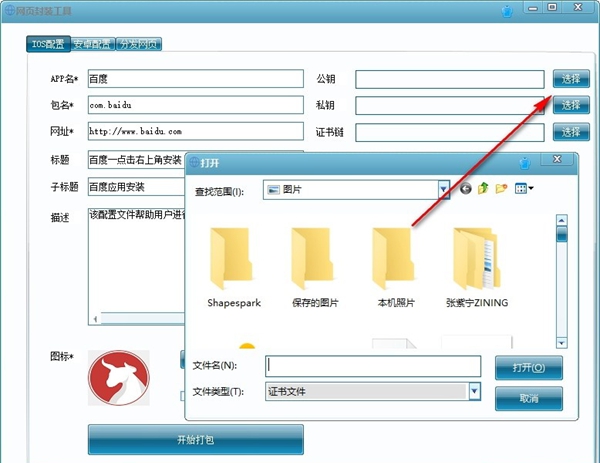The image size is (600, 463).
Task: Go up one folder level icon
Action: 483,188
